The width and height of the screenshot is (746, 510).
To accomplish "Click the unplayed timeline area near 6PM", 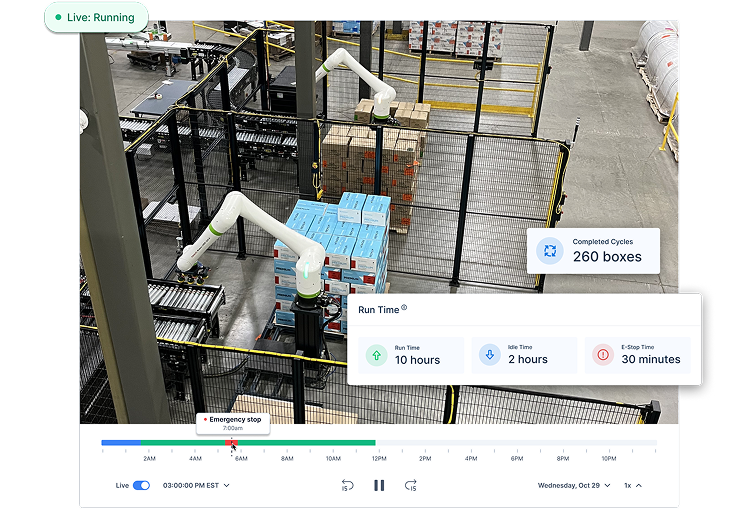I will 517,443.
